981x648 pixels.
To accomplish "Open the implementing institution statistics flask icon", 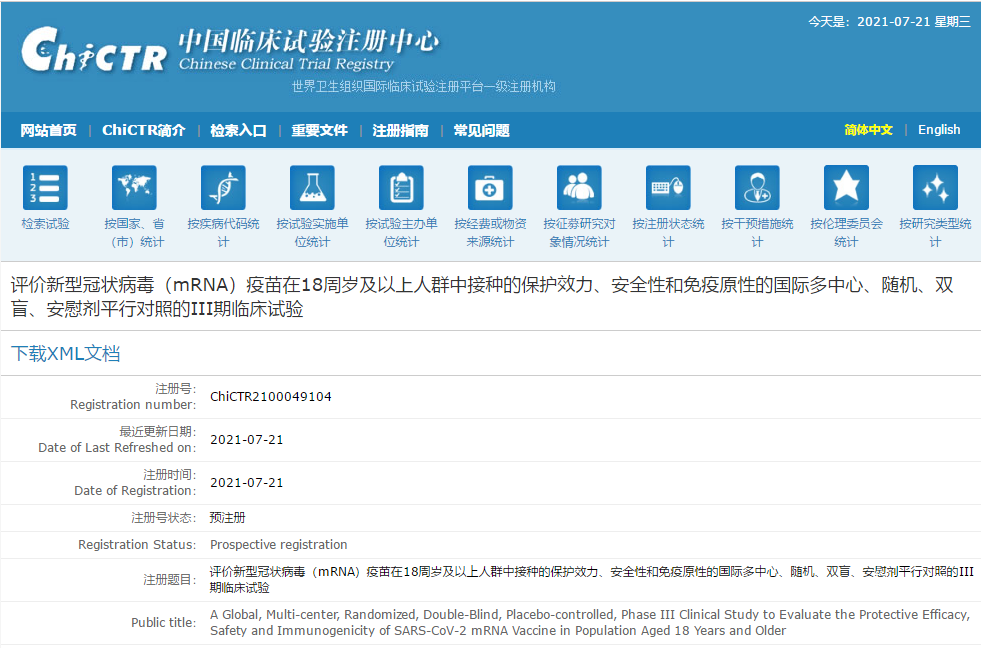I will point(312,188).
